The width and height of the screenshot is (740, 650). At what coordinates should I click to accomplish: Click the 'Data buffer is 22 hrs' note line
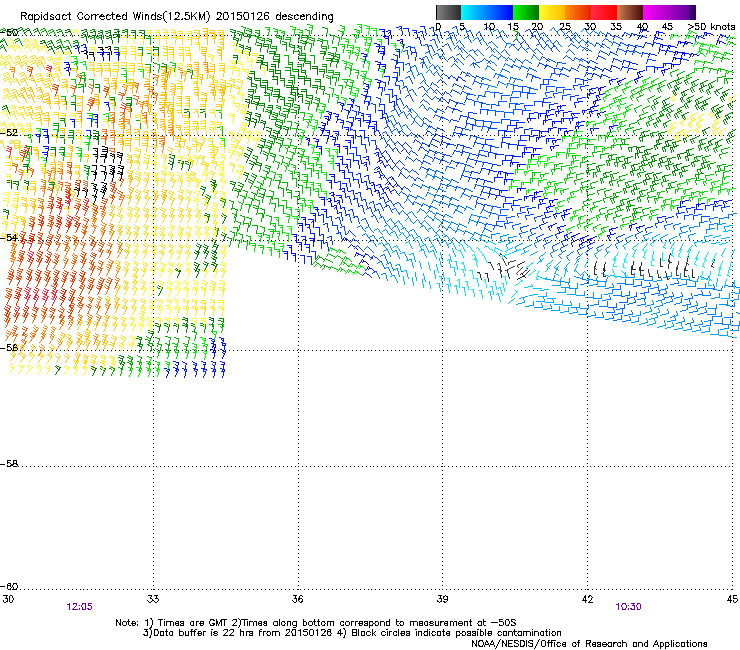[352, 633]
